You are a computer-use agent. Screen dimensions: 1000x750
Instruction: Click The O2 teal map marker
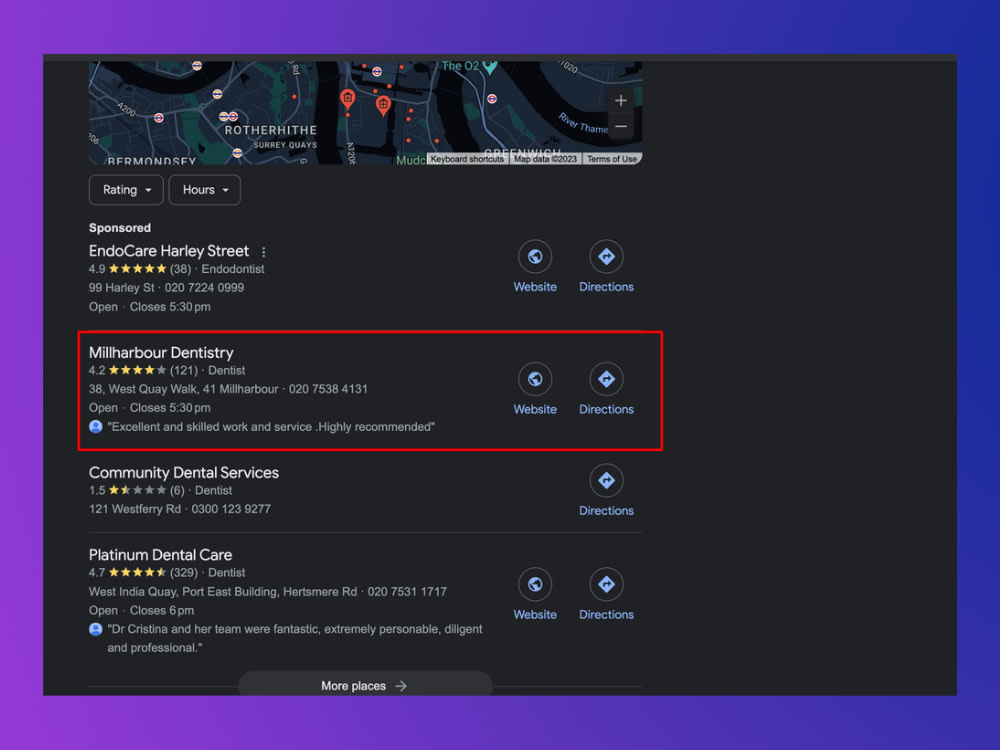point(490,66)
